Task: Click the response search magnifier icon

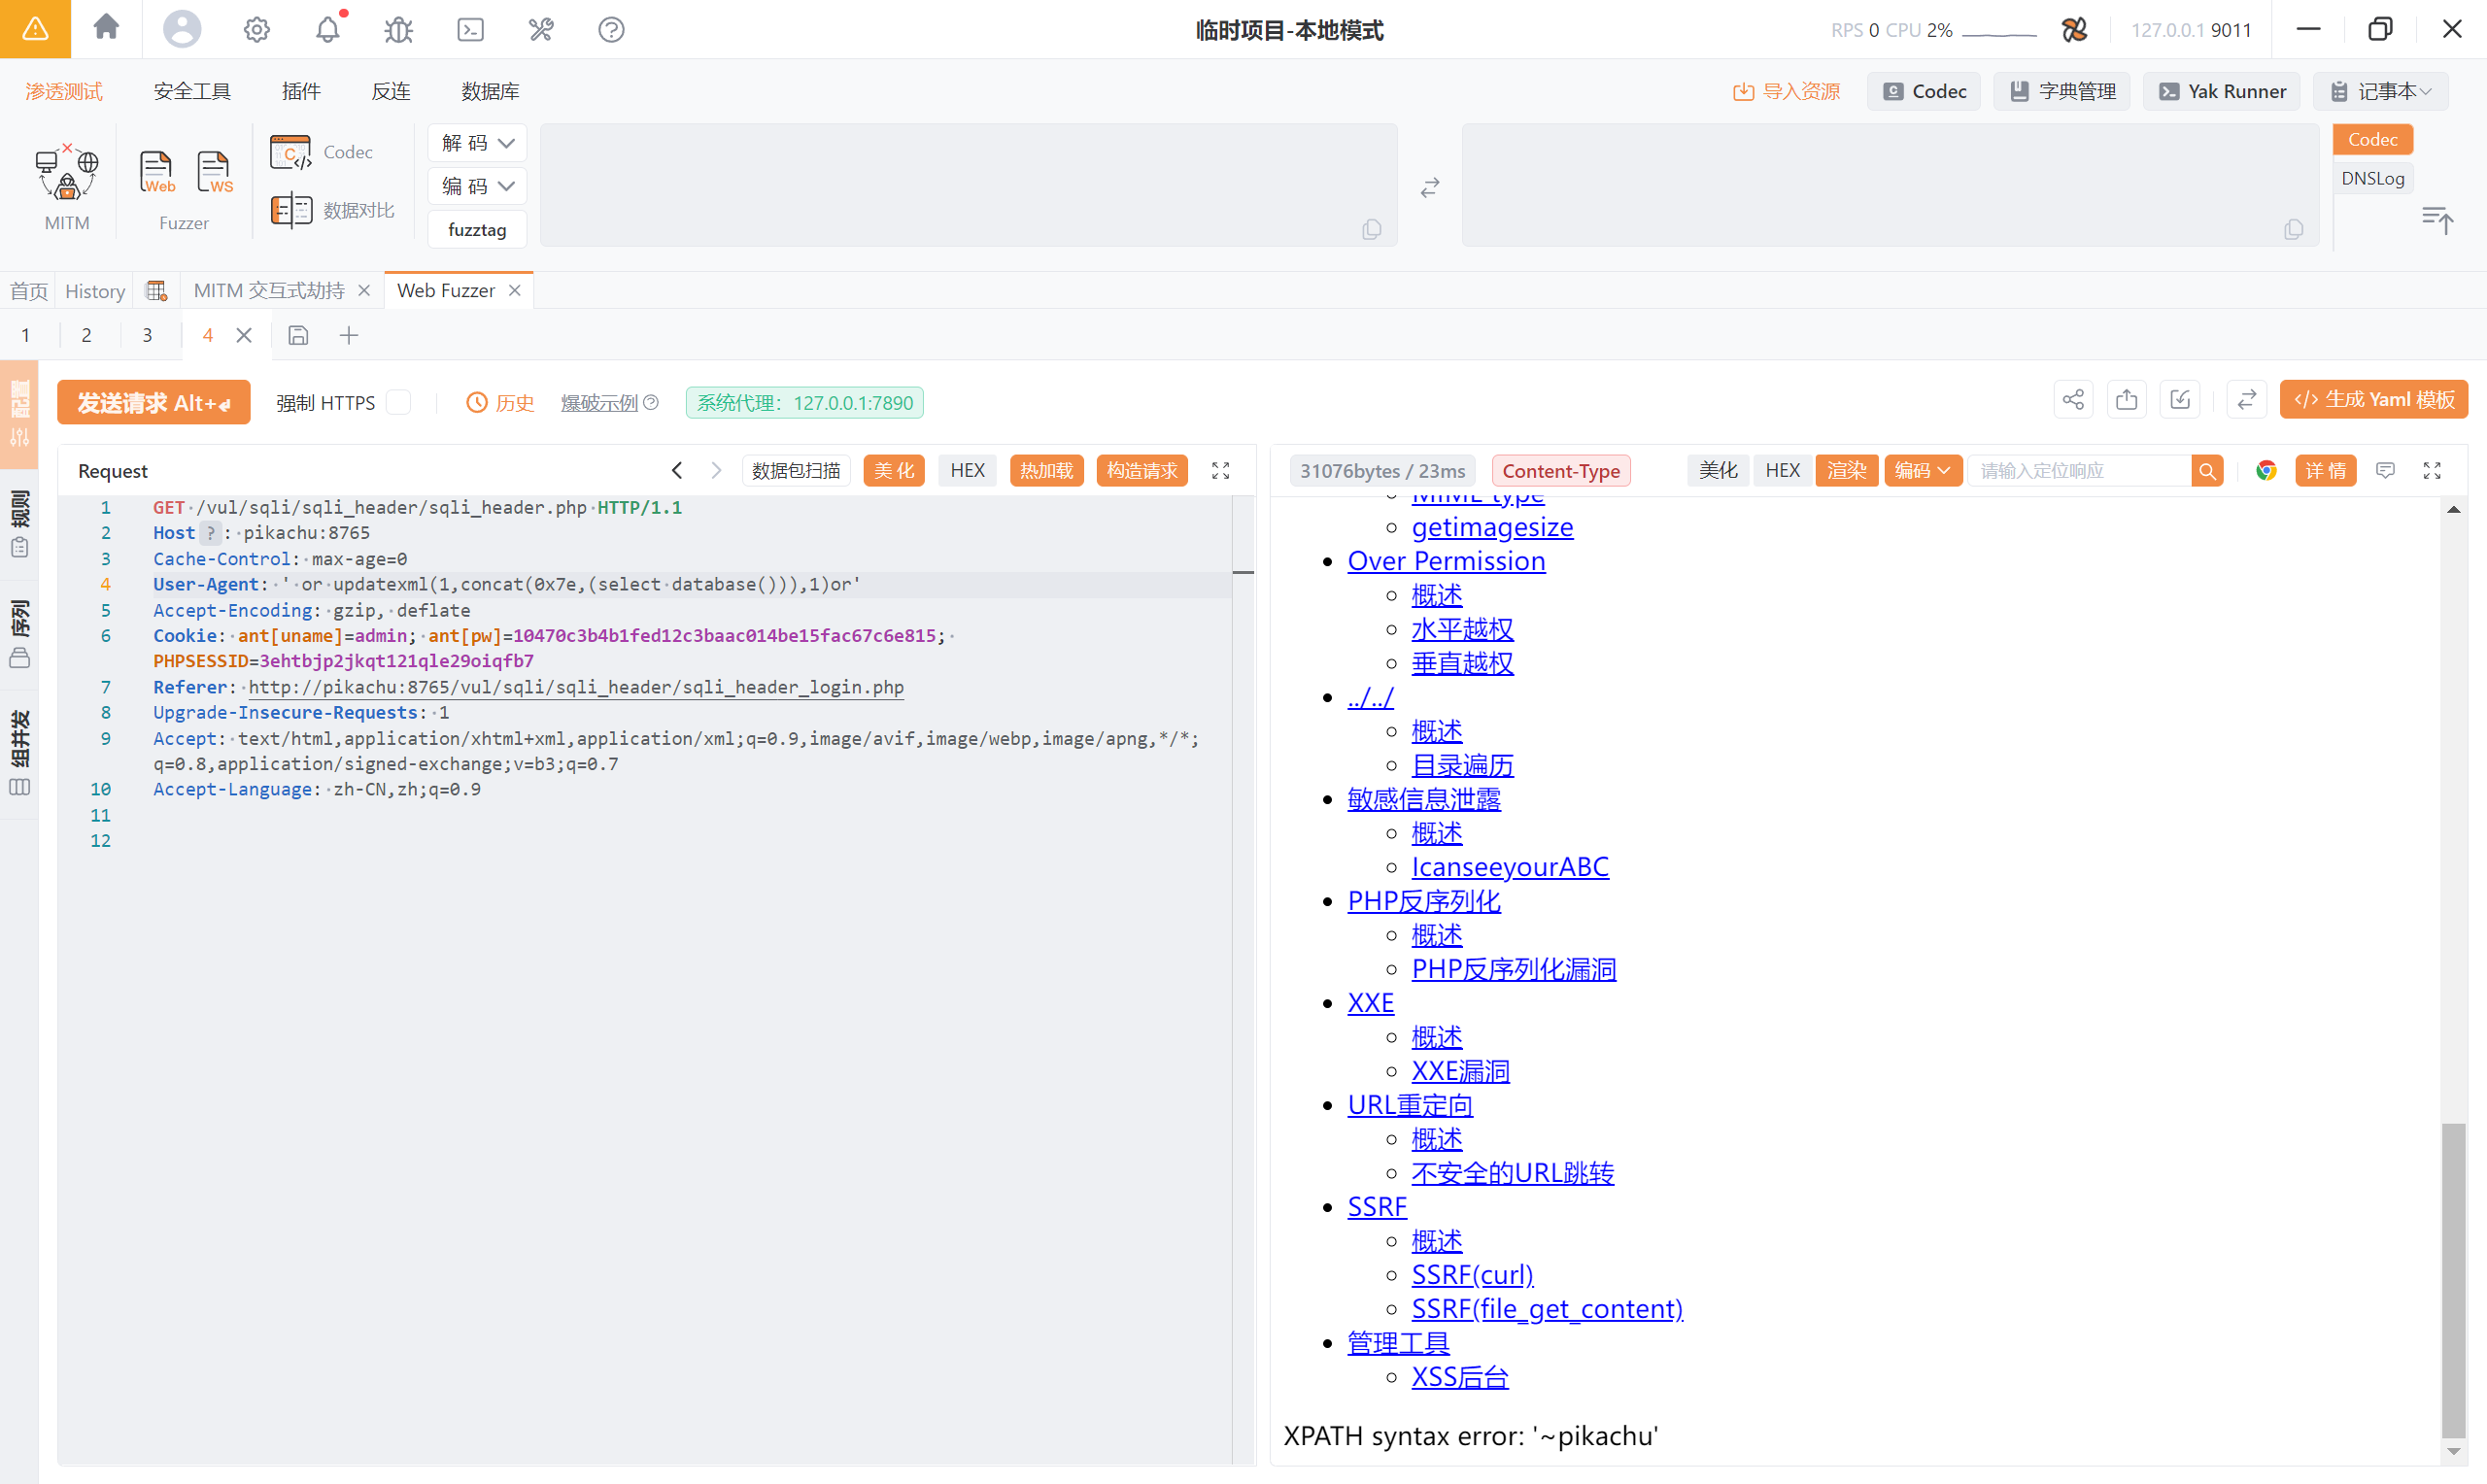Action: point(2207,470)
